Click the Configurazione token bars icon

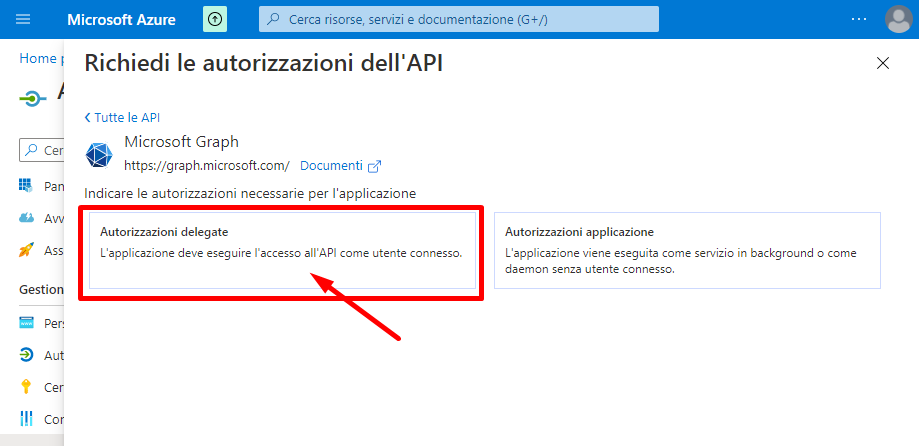pos(26,418)
